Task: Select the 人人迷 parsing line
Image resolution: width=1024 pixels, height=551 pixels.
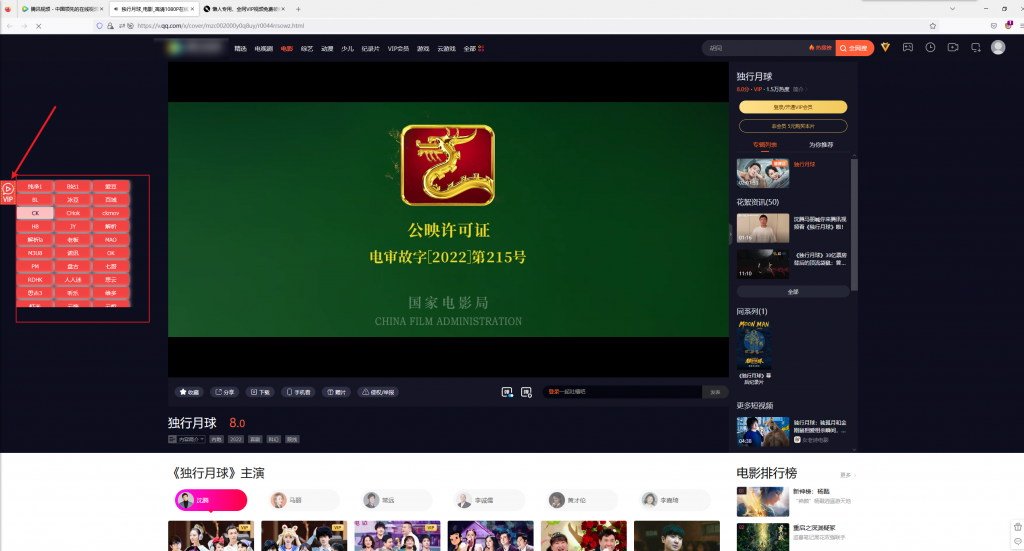Action: [73, 279]
